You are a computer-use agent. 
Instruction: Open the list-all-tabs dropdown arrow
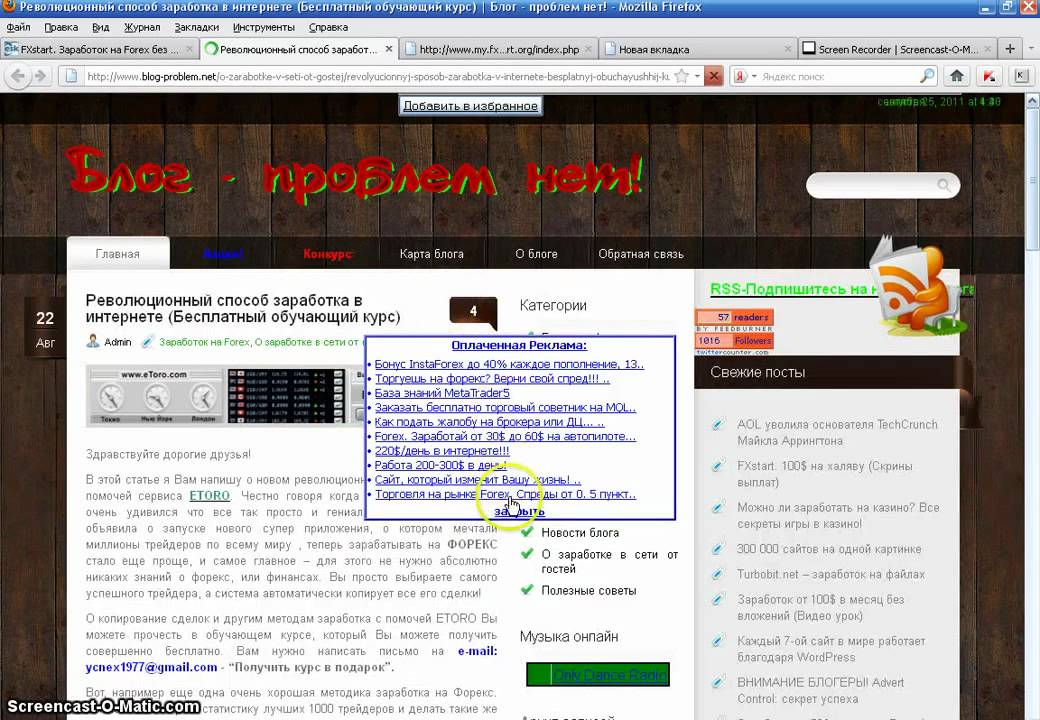tap(1031, 49)
